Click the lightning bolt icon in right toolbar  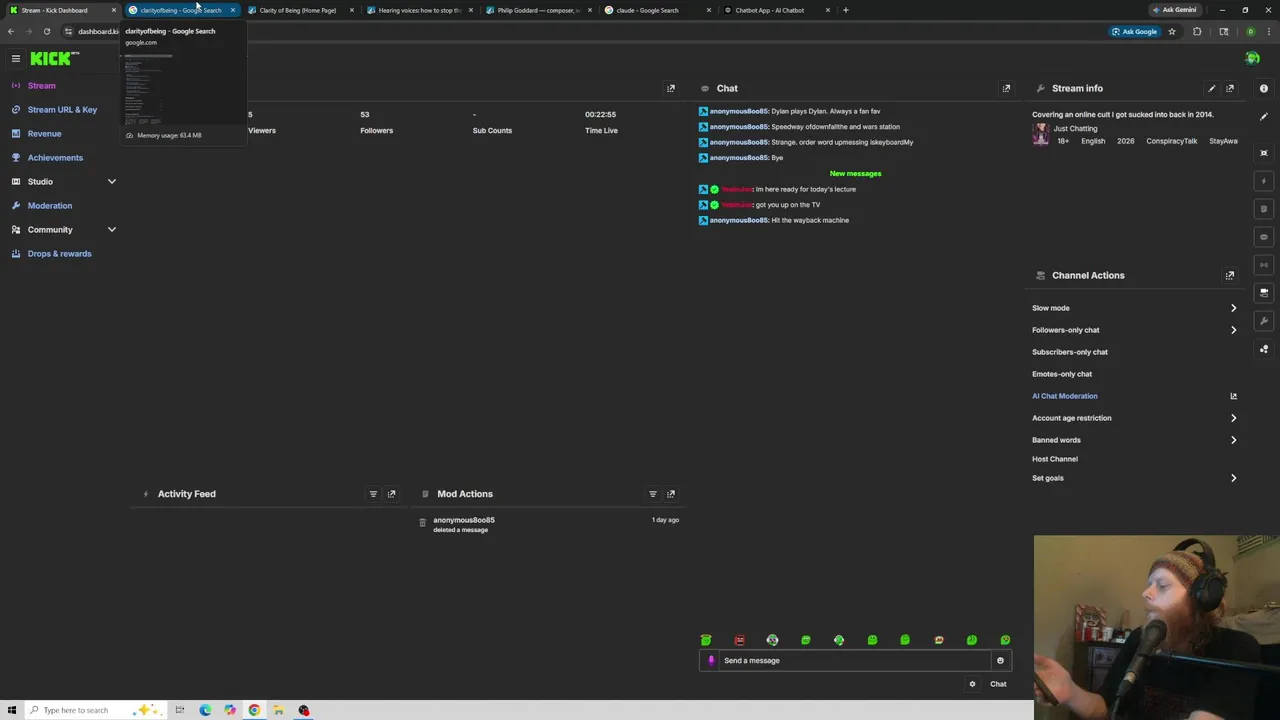1264,181
